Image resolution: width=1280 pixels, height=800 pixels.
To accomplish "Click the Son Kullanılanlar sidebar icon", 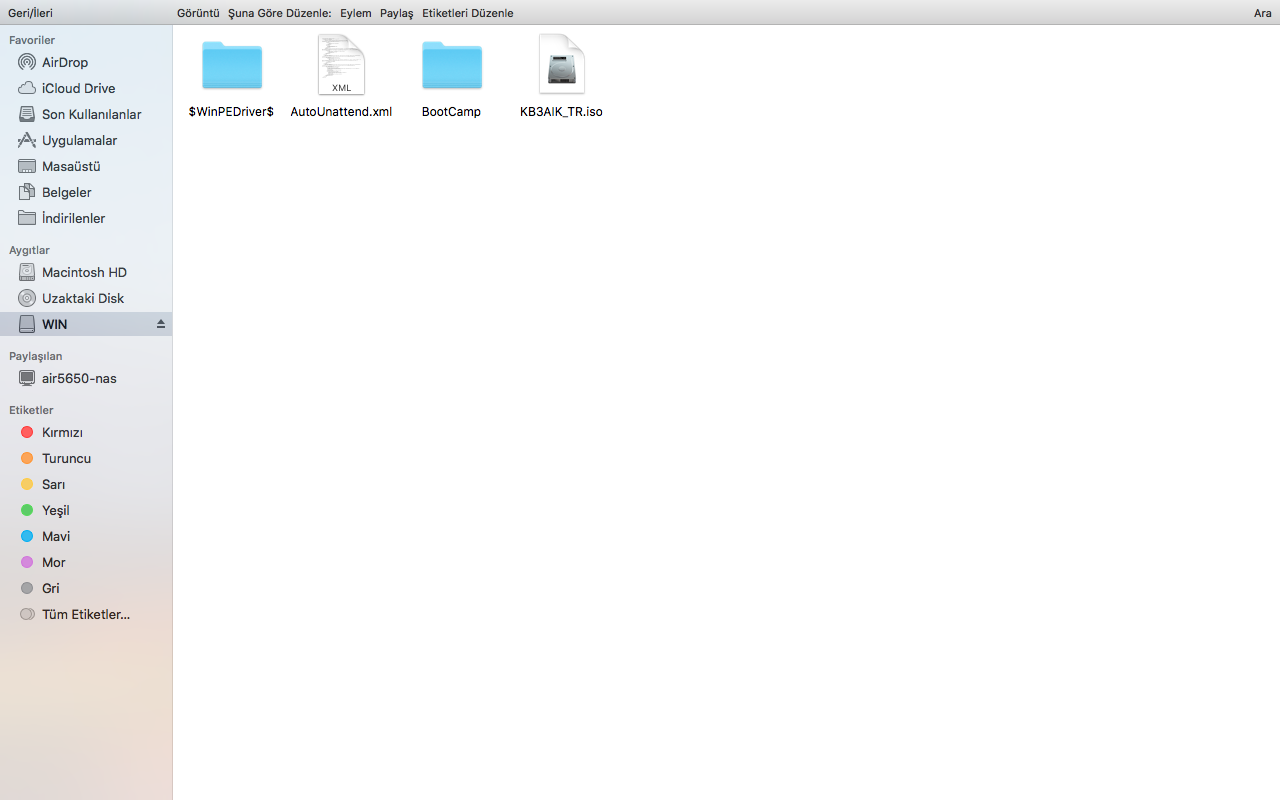I will [27, 114].
